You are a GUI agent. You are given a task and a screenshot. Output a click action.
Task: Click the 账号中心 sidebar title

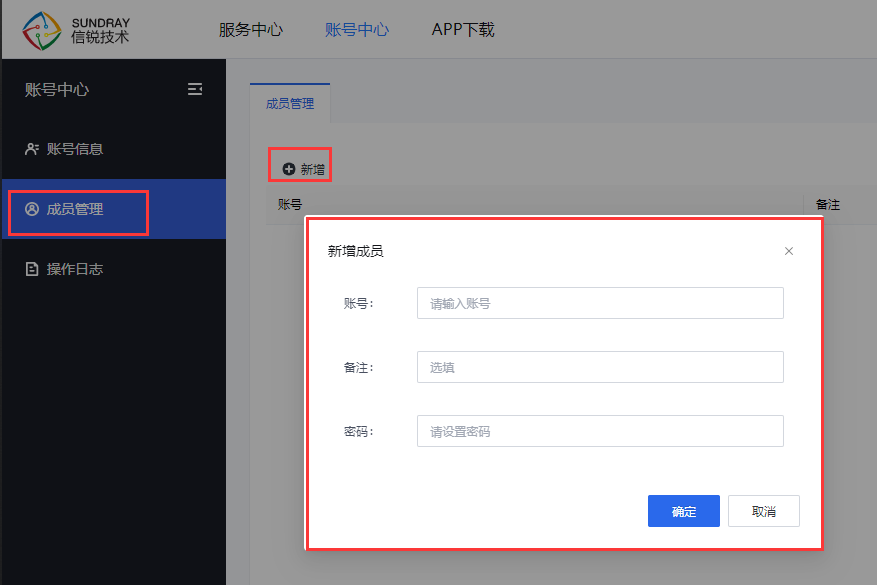coord(57,89)
